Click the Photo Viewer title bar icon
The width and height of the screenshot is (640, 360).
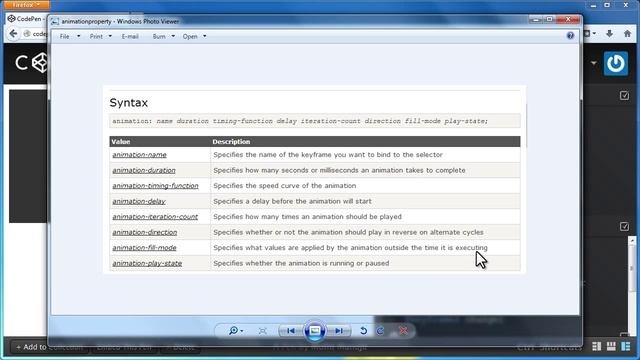(55, 22)
